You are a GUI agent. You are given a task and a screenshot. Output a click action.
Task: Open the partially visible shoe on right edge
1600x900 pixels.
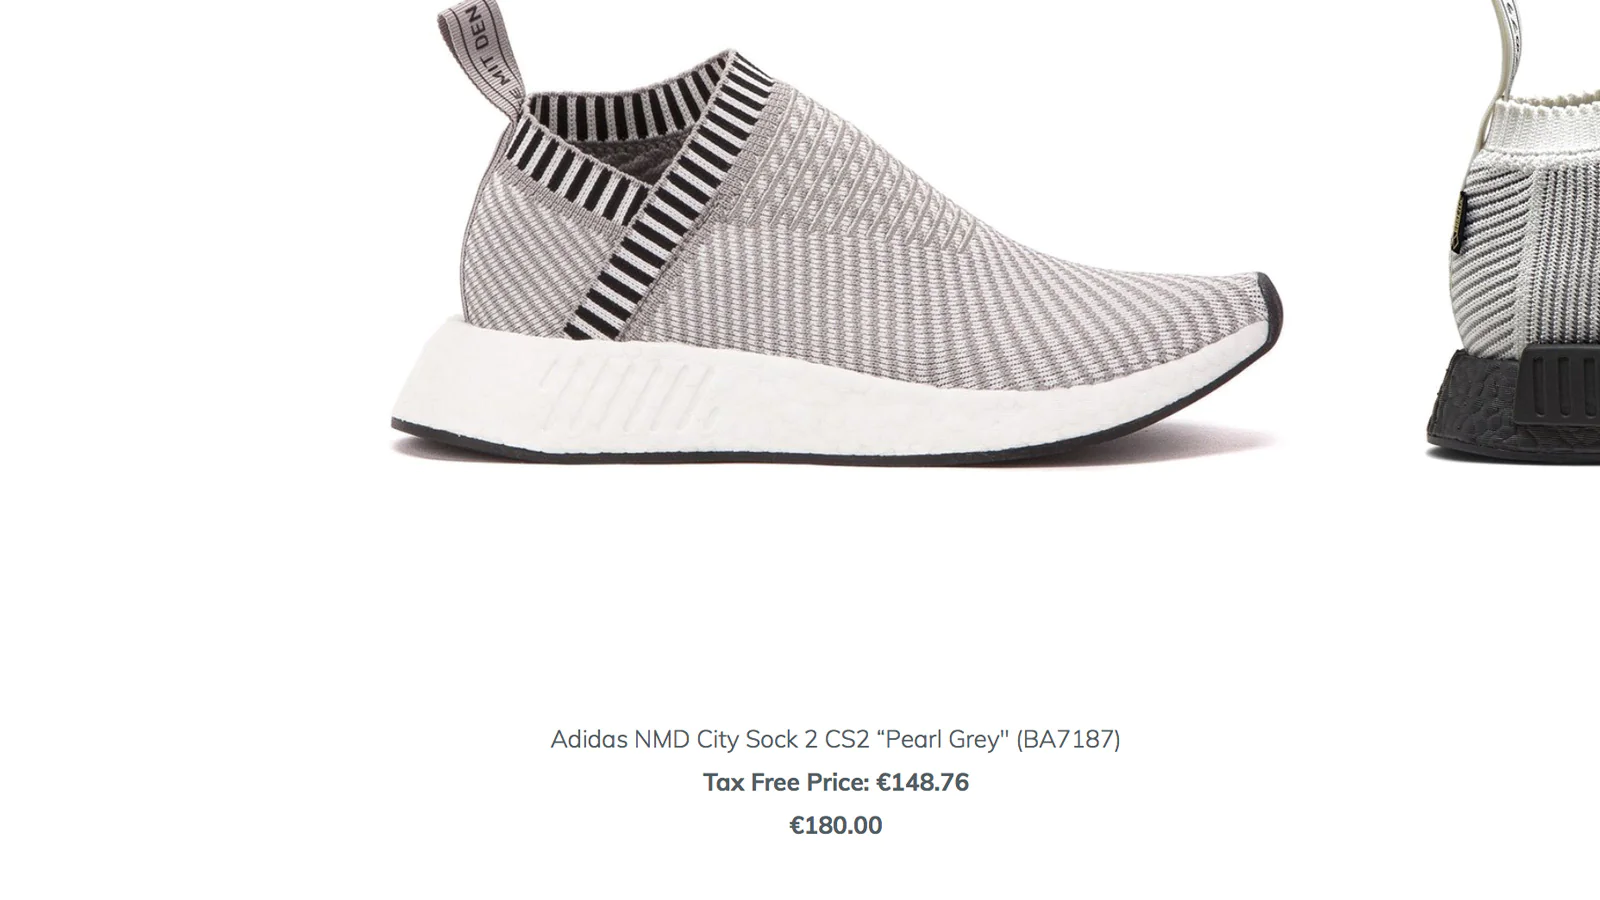(1514, 232)
